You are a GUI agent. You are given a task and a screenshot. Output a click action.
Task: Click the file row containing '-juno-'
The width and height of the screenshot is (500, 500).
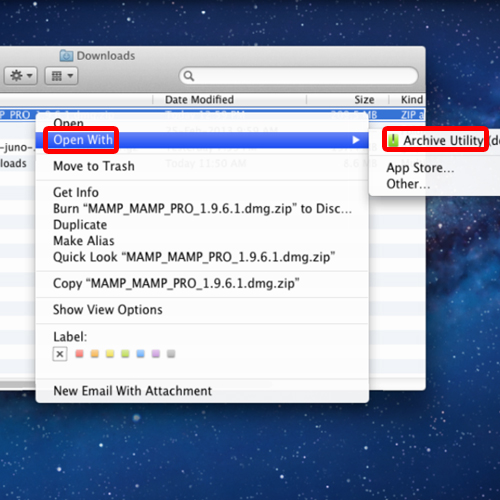[17, 147]
